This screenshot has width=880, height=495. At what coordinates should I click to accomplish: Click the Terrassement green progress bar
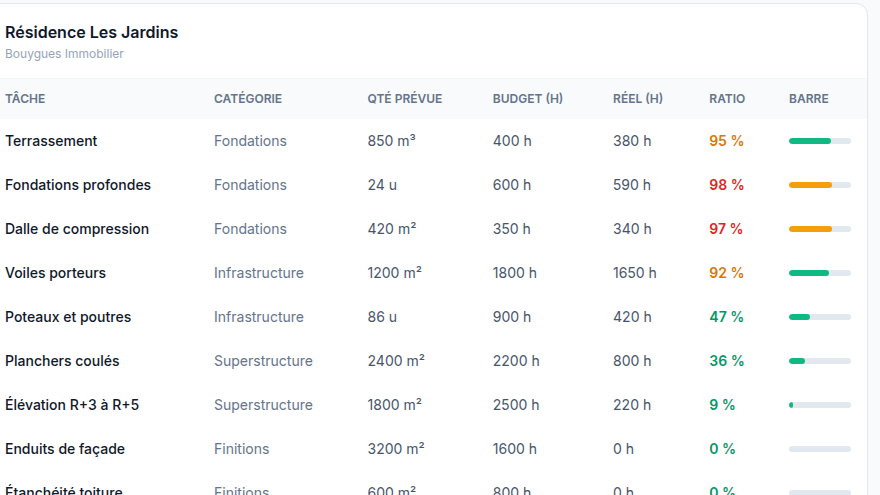pyautogui.click(x=820, y=141)
